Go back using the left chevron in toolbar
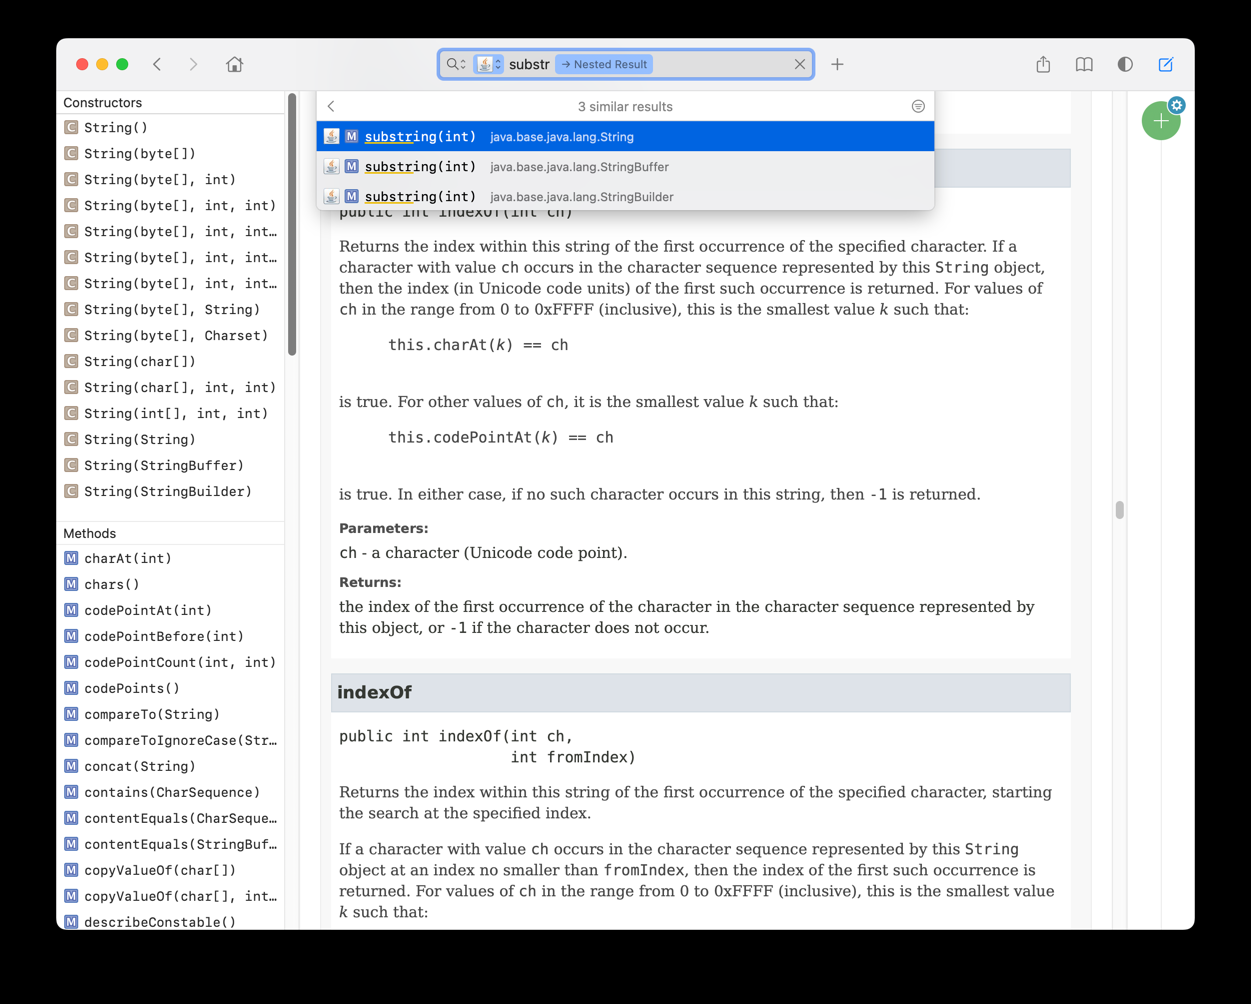The height and width of the screenshot is (1004, 1251). coord(157,64)
